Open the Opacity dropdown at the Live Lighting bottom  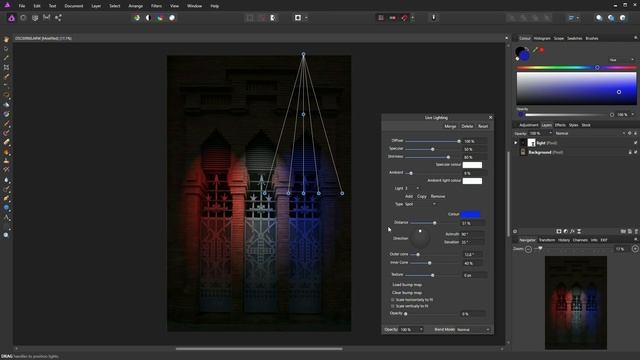tap(411, 329)
